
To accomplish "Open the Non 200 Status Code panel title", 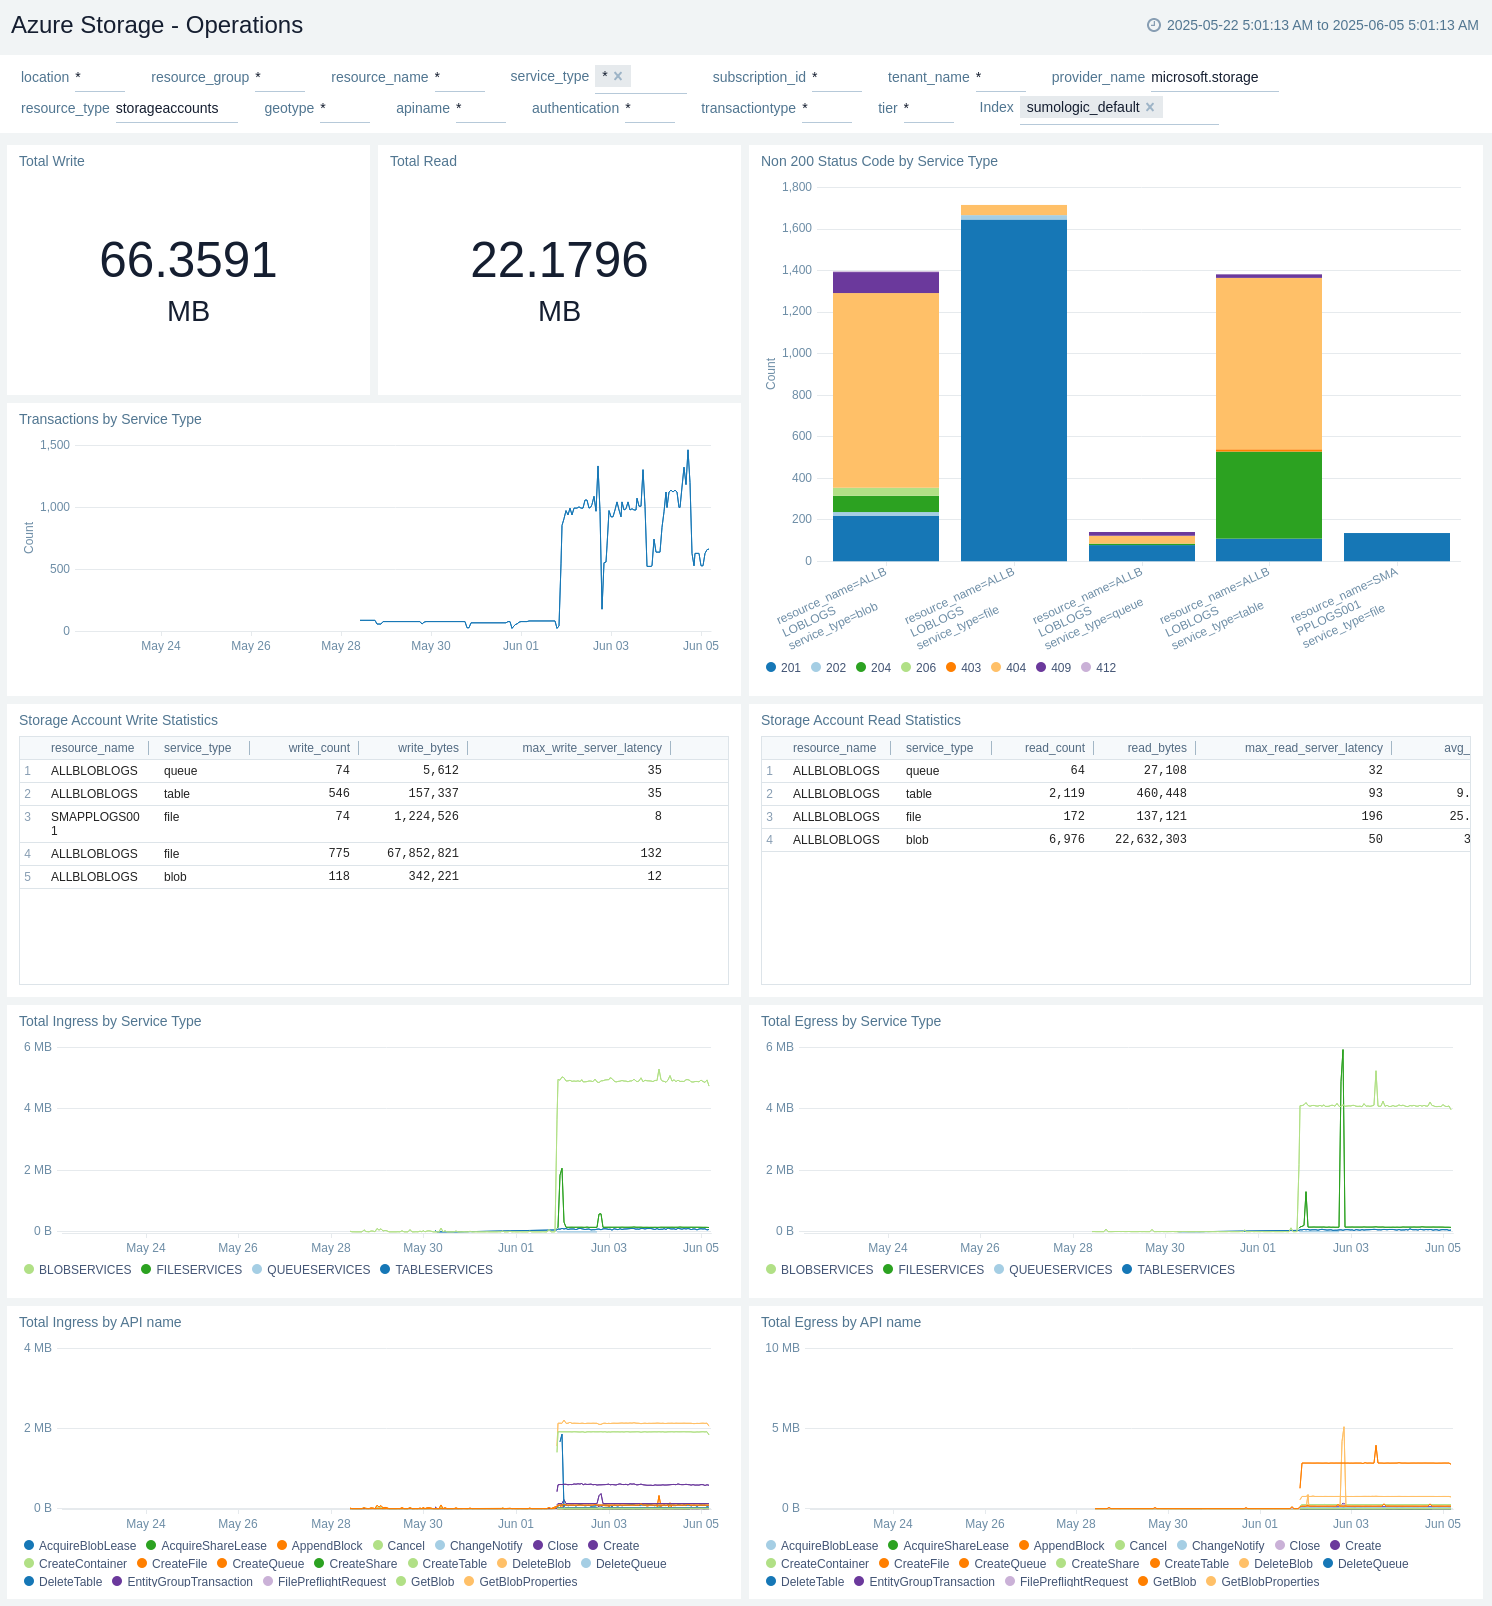I will tap(879, 161).
